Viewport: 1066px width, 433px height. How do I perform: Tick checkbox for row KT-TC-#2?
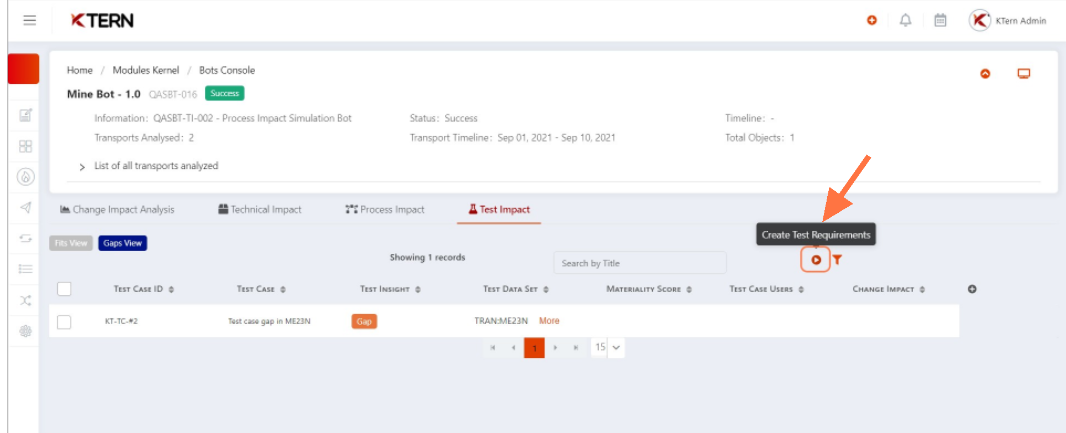[64, 322]
